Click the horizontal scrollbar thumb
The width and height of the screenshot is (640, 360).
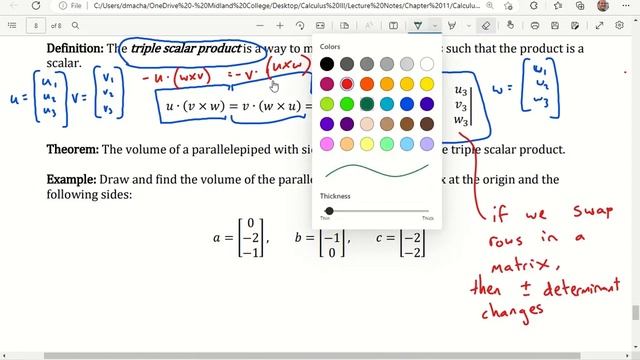(x=312, y=356)
